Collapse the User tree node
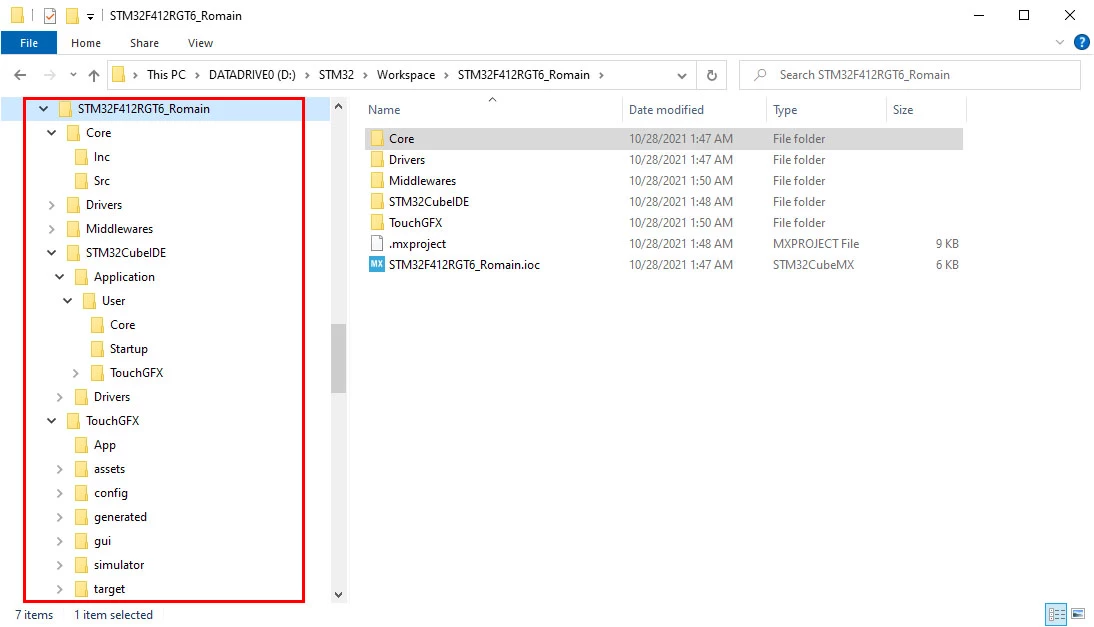The height and width of the screenshot is (627, 1094). [x=68, y=301]
